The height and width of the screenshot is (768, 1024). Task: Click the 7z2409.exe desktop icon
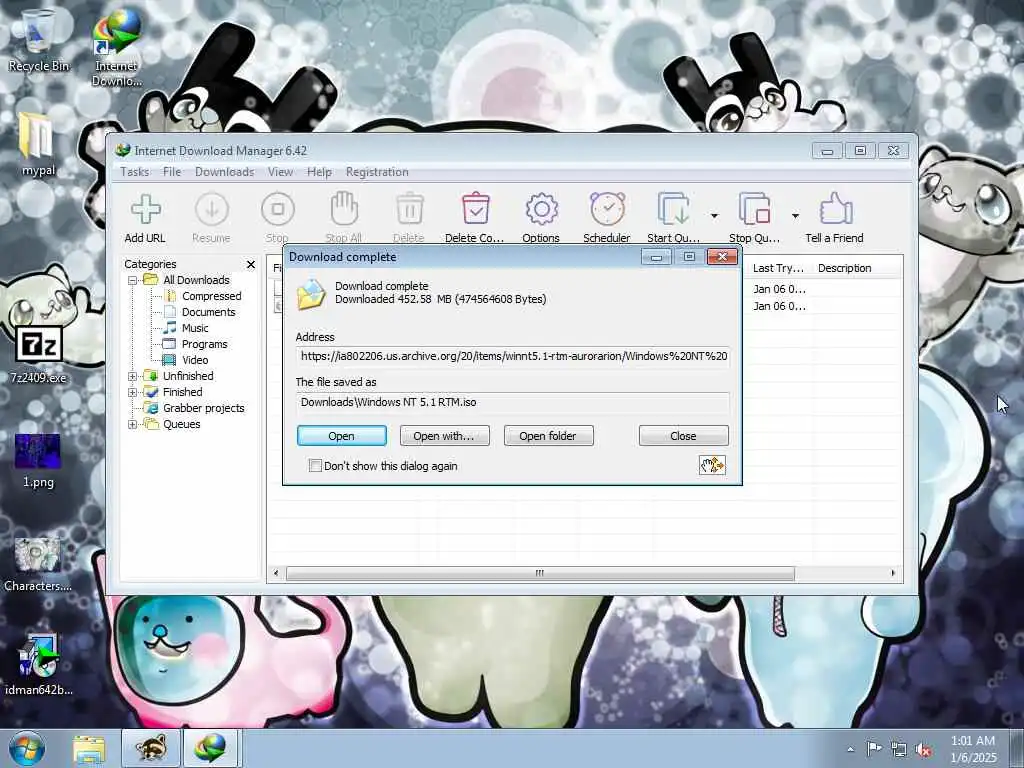(38, 353)
